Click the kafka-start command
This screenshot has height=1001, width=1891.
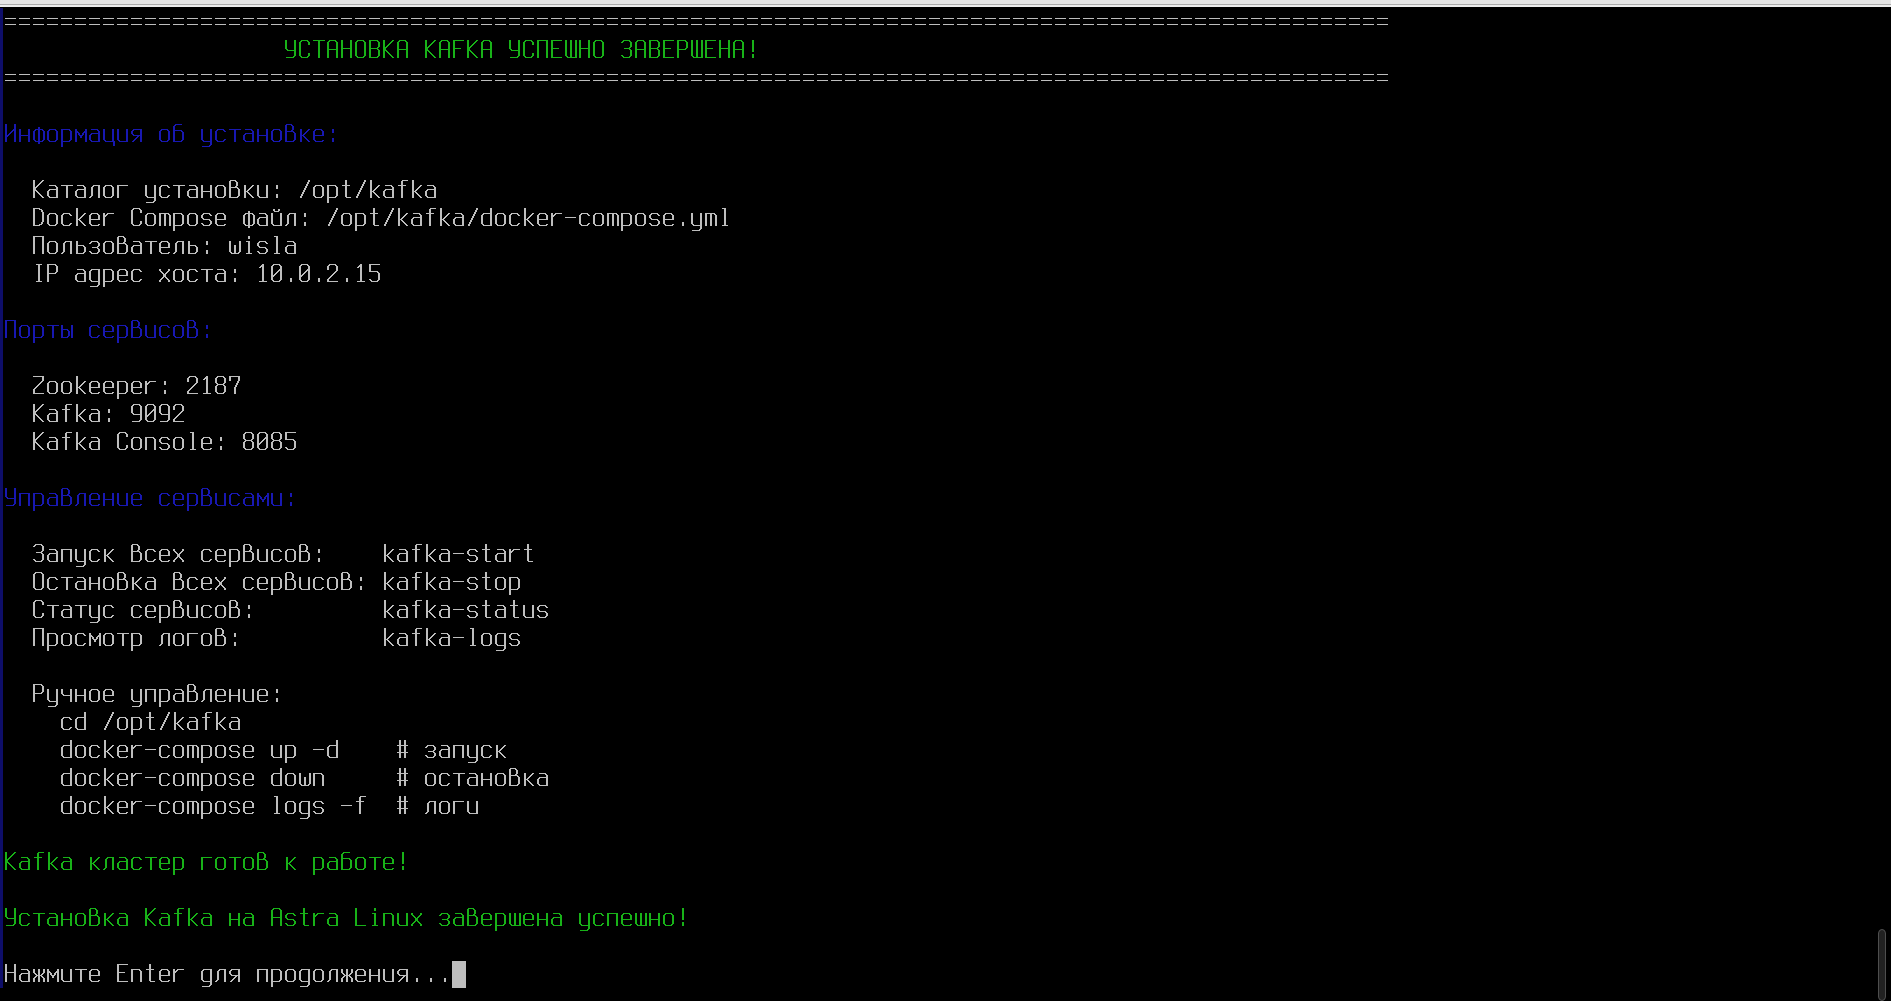[458, 554]
